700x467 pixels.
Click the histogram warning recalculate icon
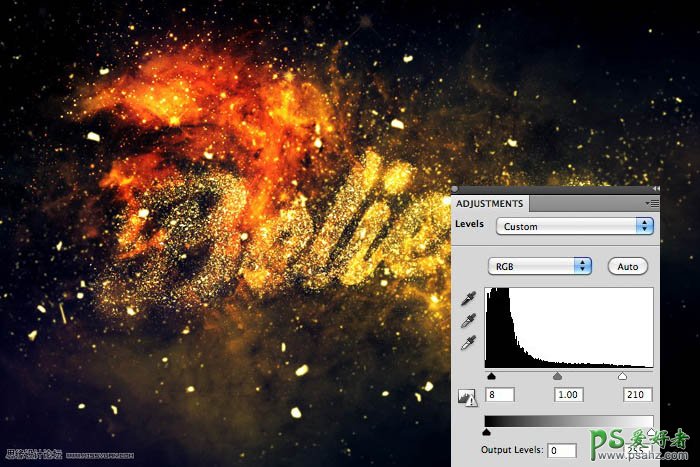pos(466,397)
